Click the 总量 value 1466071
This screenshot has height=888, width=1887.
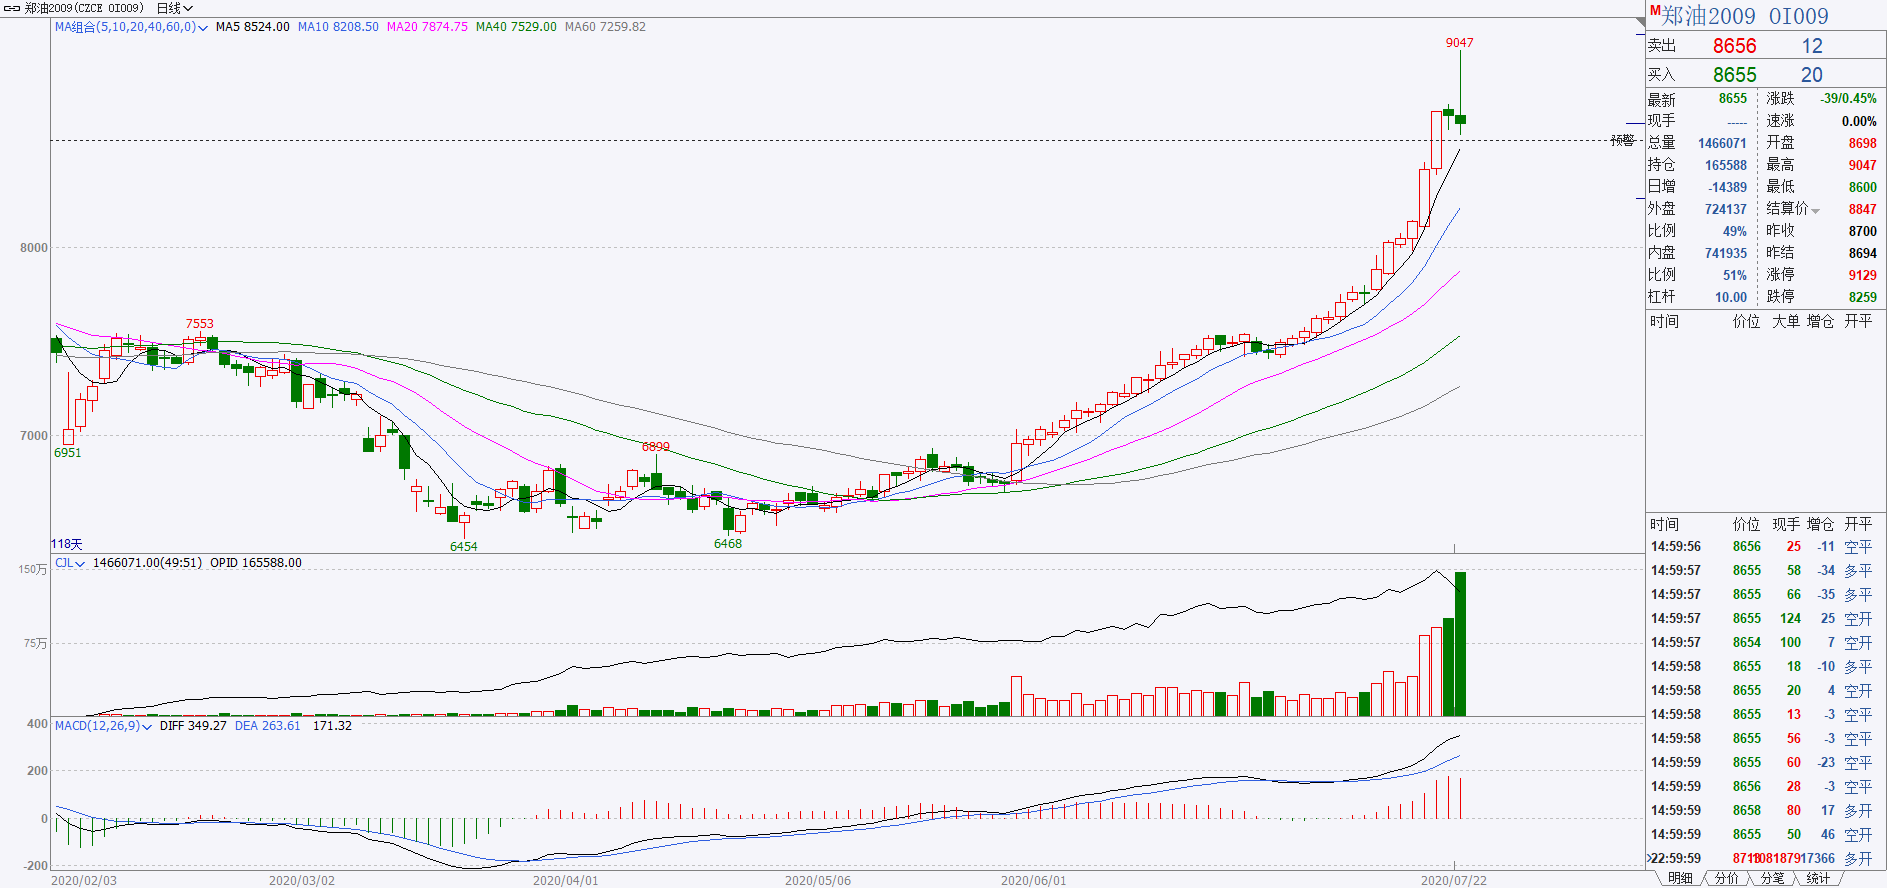[x=1722, y=143]
